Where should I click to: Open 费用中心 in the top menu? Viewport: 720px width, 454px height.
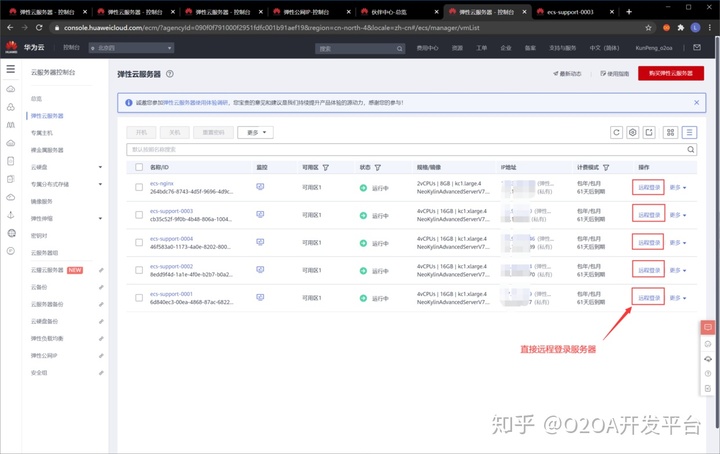coord(427,48)
